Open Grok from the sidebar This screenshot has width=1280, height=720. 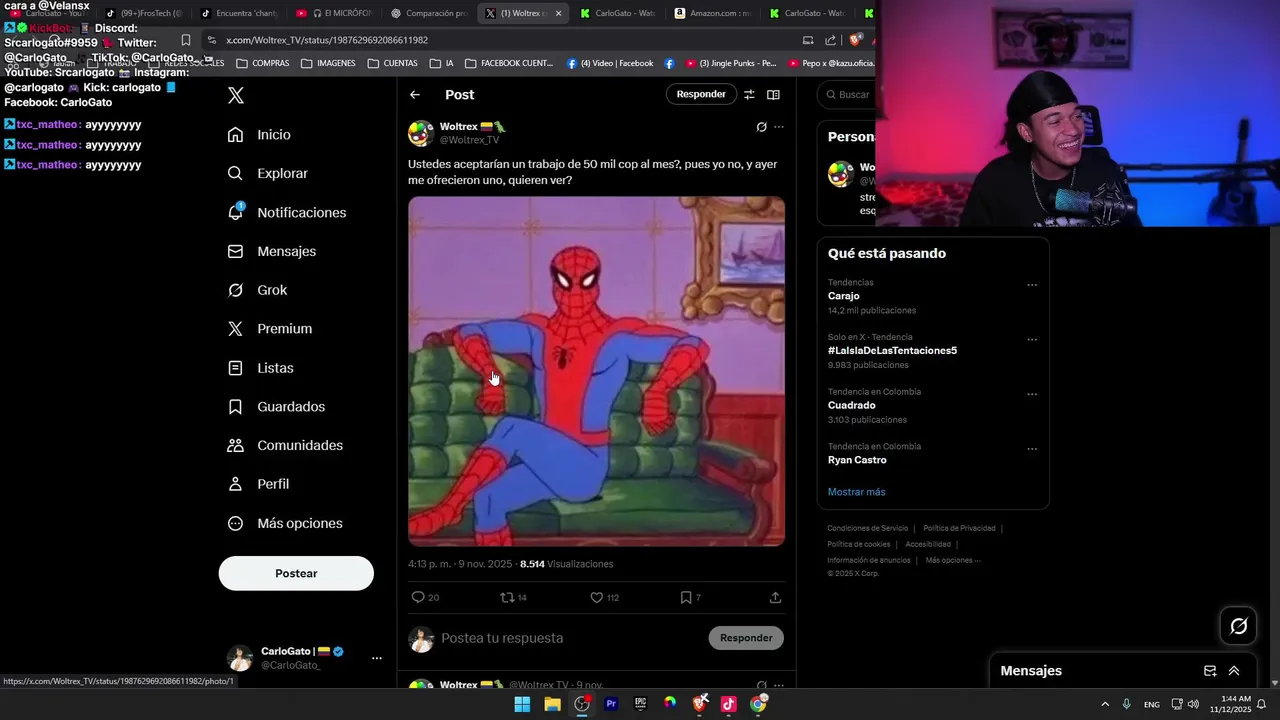coord(258,290)
